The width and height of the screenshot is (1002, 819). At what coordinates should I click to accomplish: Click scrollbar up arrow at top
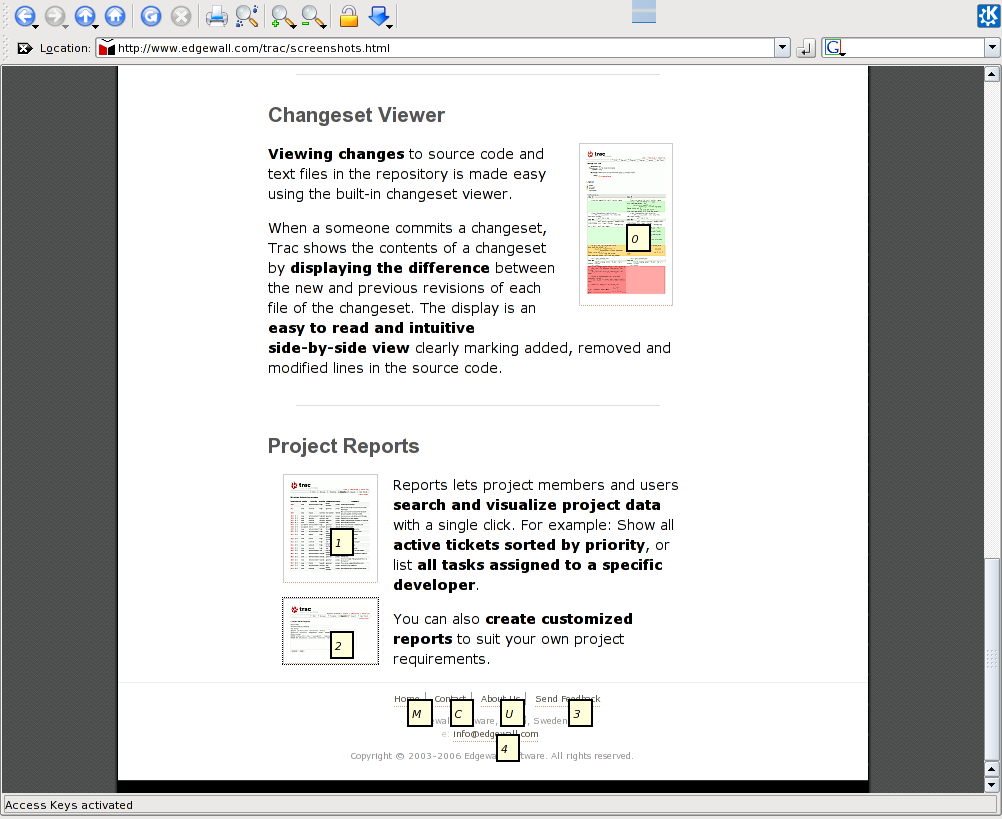(x=991, y=74)
